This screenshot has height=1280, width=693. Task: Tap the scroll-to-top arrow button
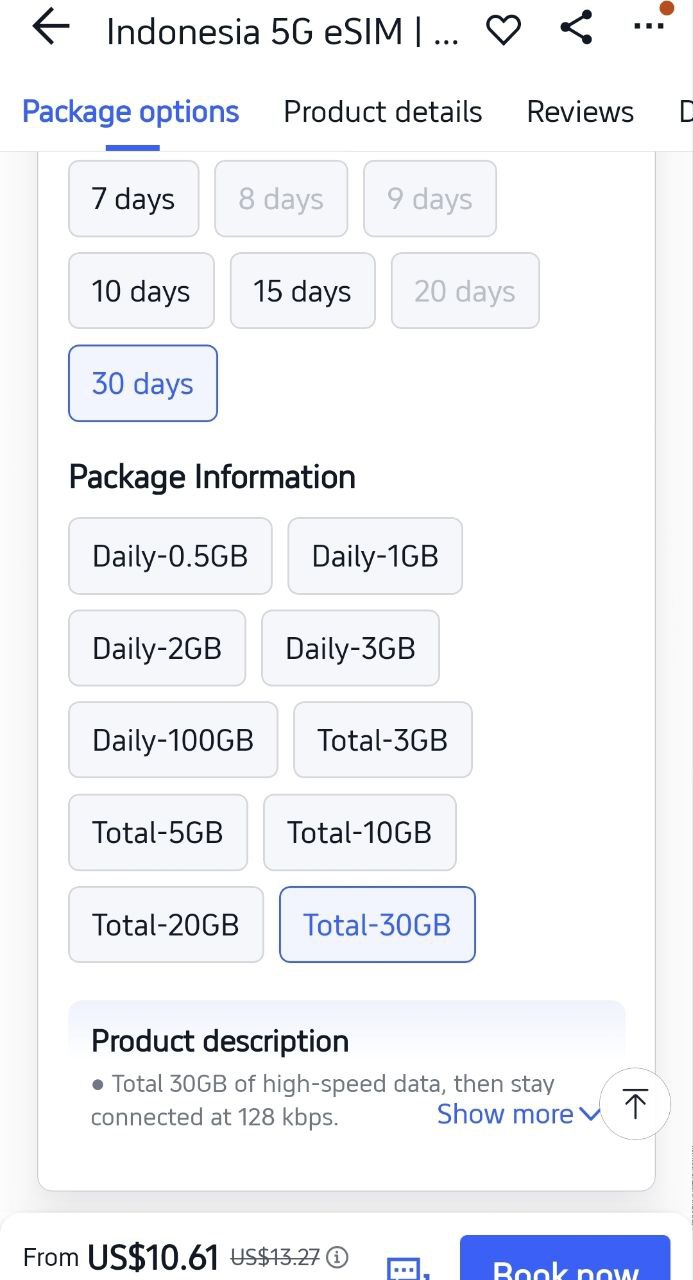click(635, 1104)
